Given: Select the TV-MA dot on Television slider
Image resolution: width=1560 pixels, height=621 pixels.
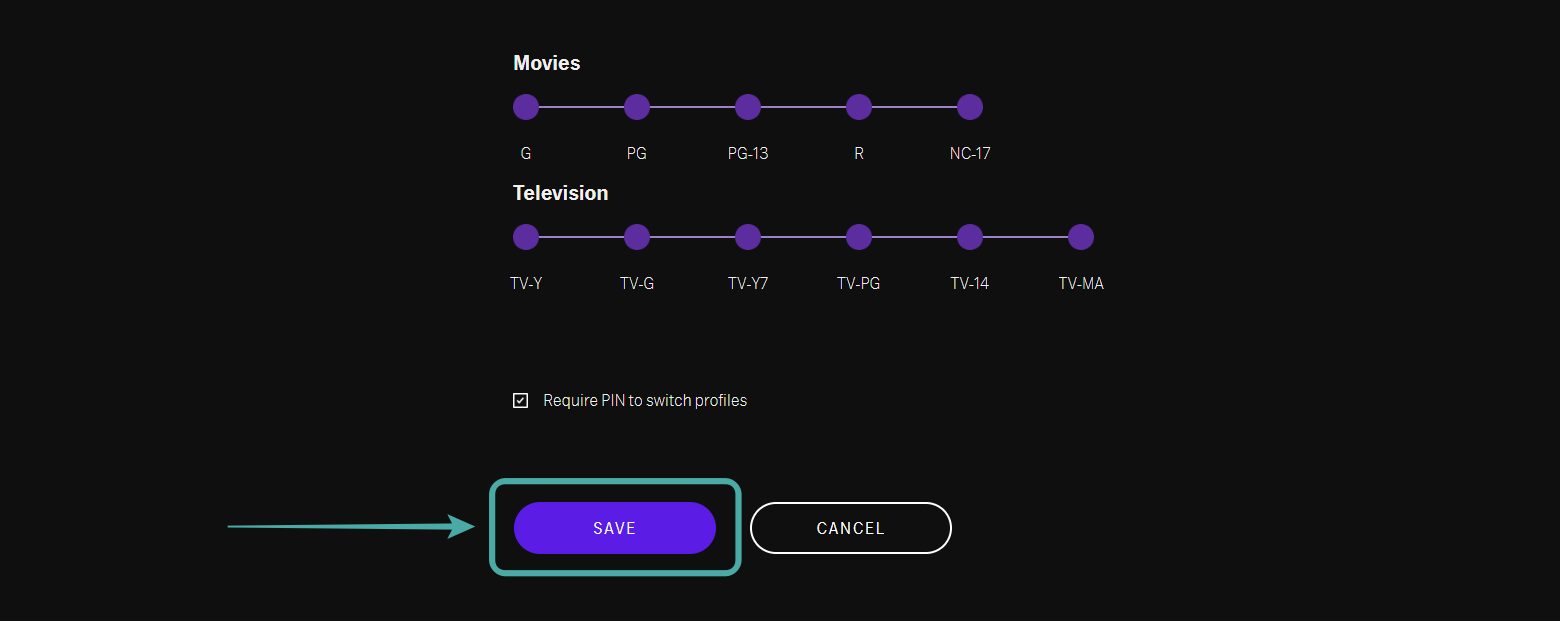Looking at the screenshot, I should tap(1080, 237).
